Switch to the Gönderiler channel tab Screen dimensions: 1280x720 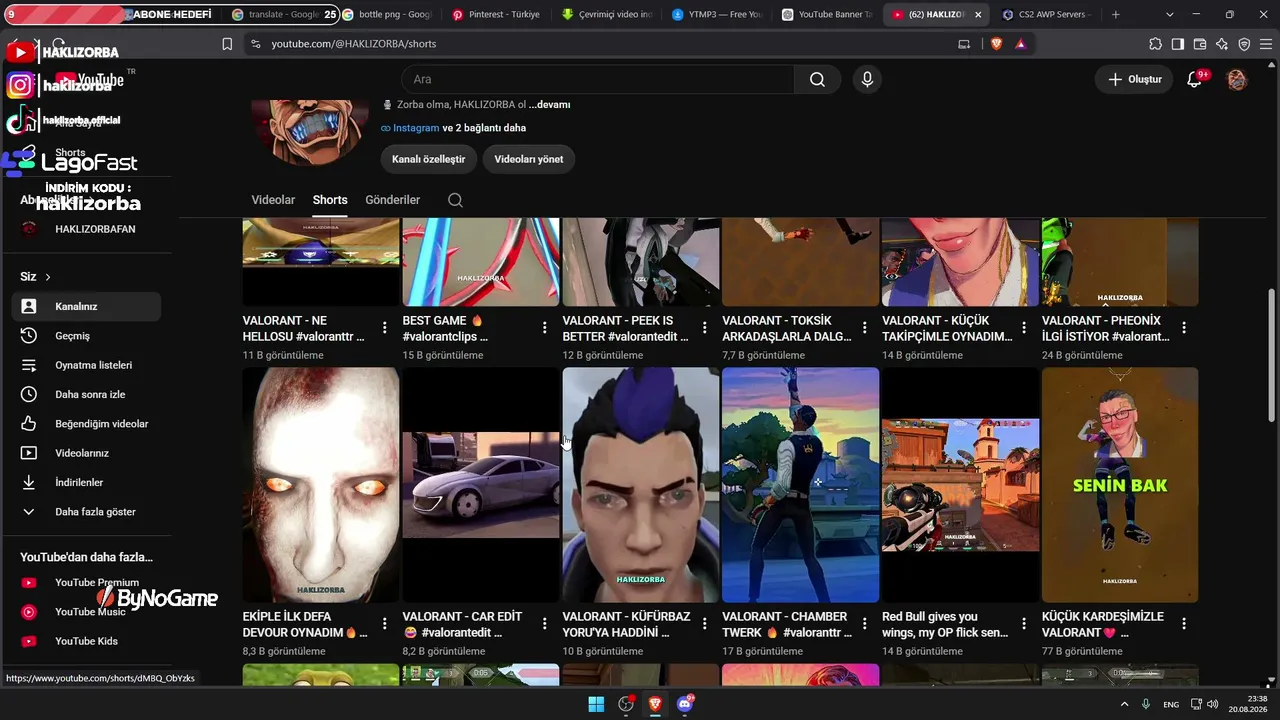[393, 200]
